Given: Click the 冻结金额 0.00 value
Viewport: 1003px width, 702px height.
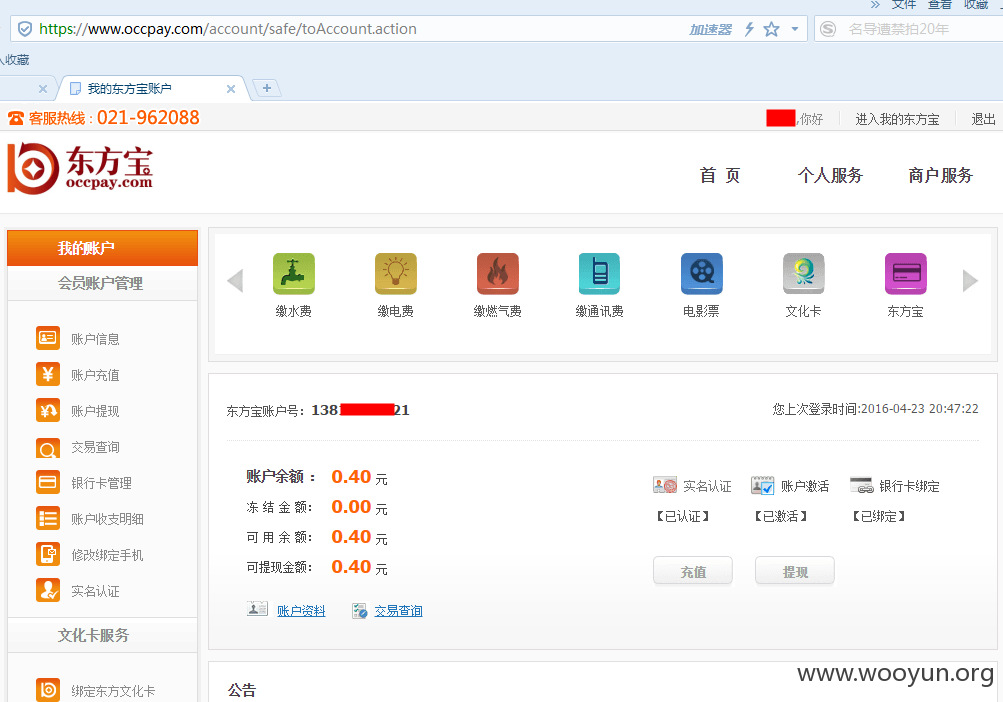Looking at the screenshot, I should [351, 507].
